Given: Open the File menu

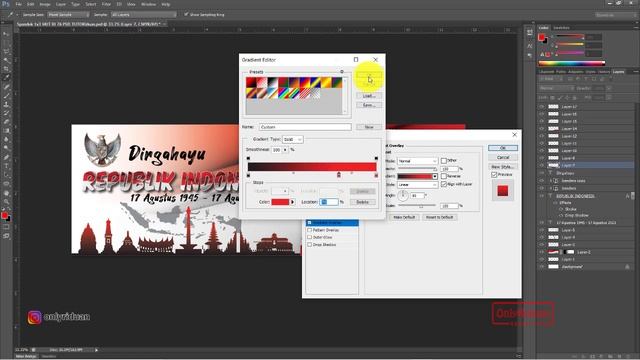Looking at the screenshot, I should 19,4.
